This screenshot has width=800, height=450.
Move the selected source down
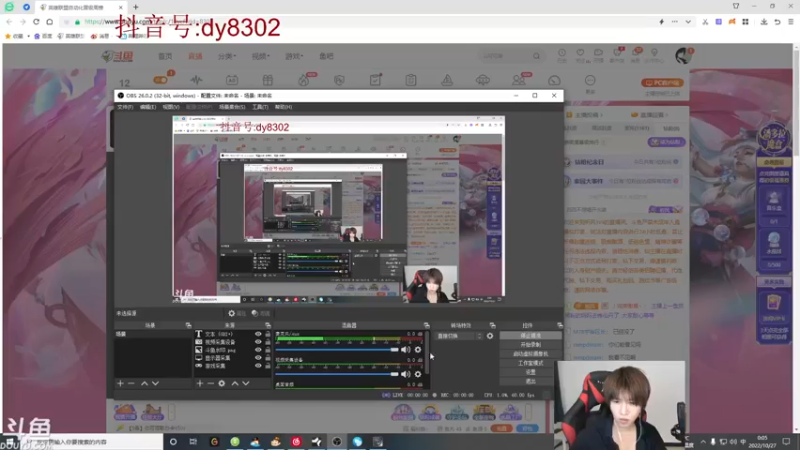point(246,383)
